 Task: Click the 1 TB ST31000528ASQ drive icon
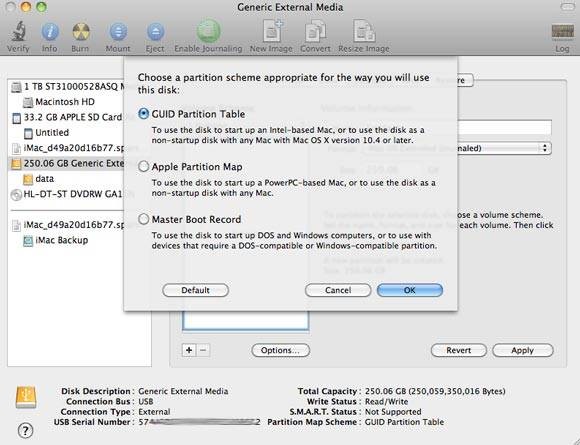[16, 87]
